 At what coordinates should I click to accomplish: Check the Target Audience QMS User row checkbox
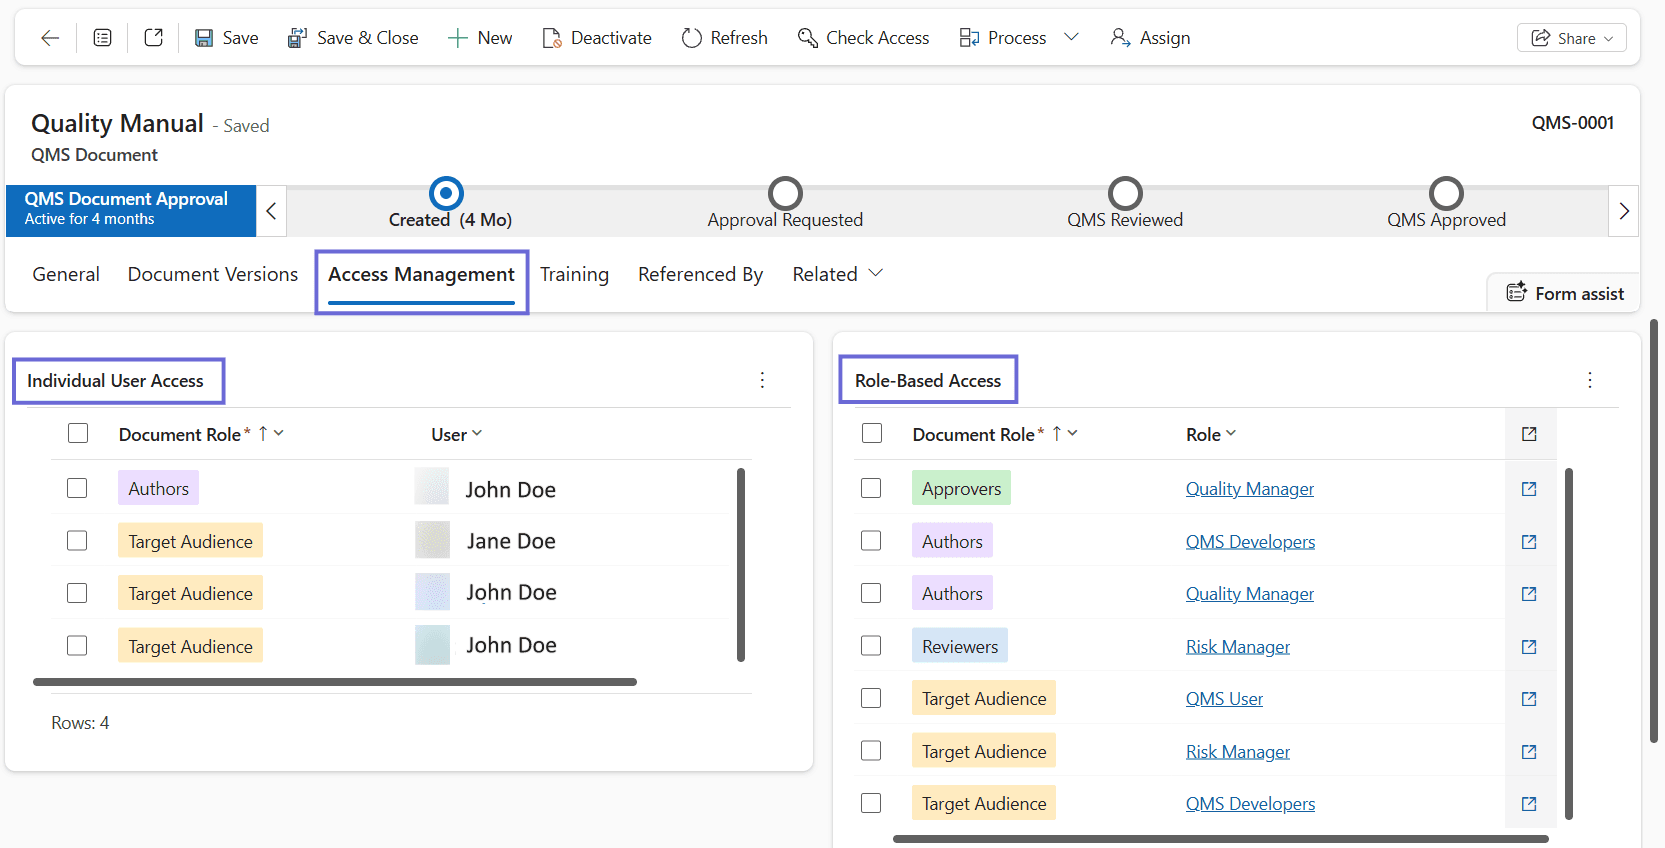coord(871,698)
